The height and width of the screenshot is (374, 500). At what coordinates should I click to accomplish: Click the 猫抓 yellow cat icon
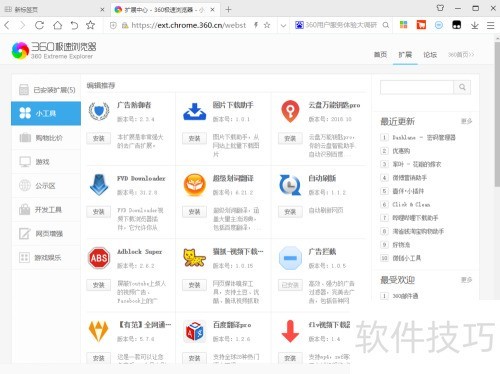coord(194,258)
